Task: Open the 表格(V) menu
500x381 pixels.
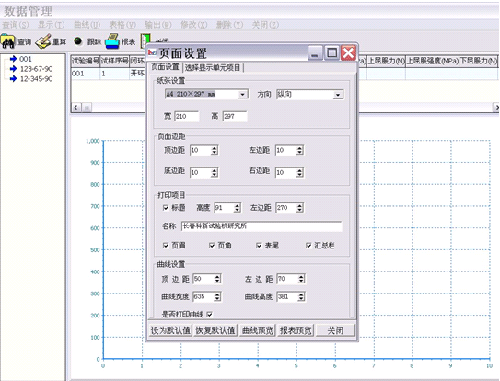Action: pos(122,25)
